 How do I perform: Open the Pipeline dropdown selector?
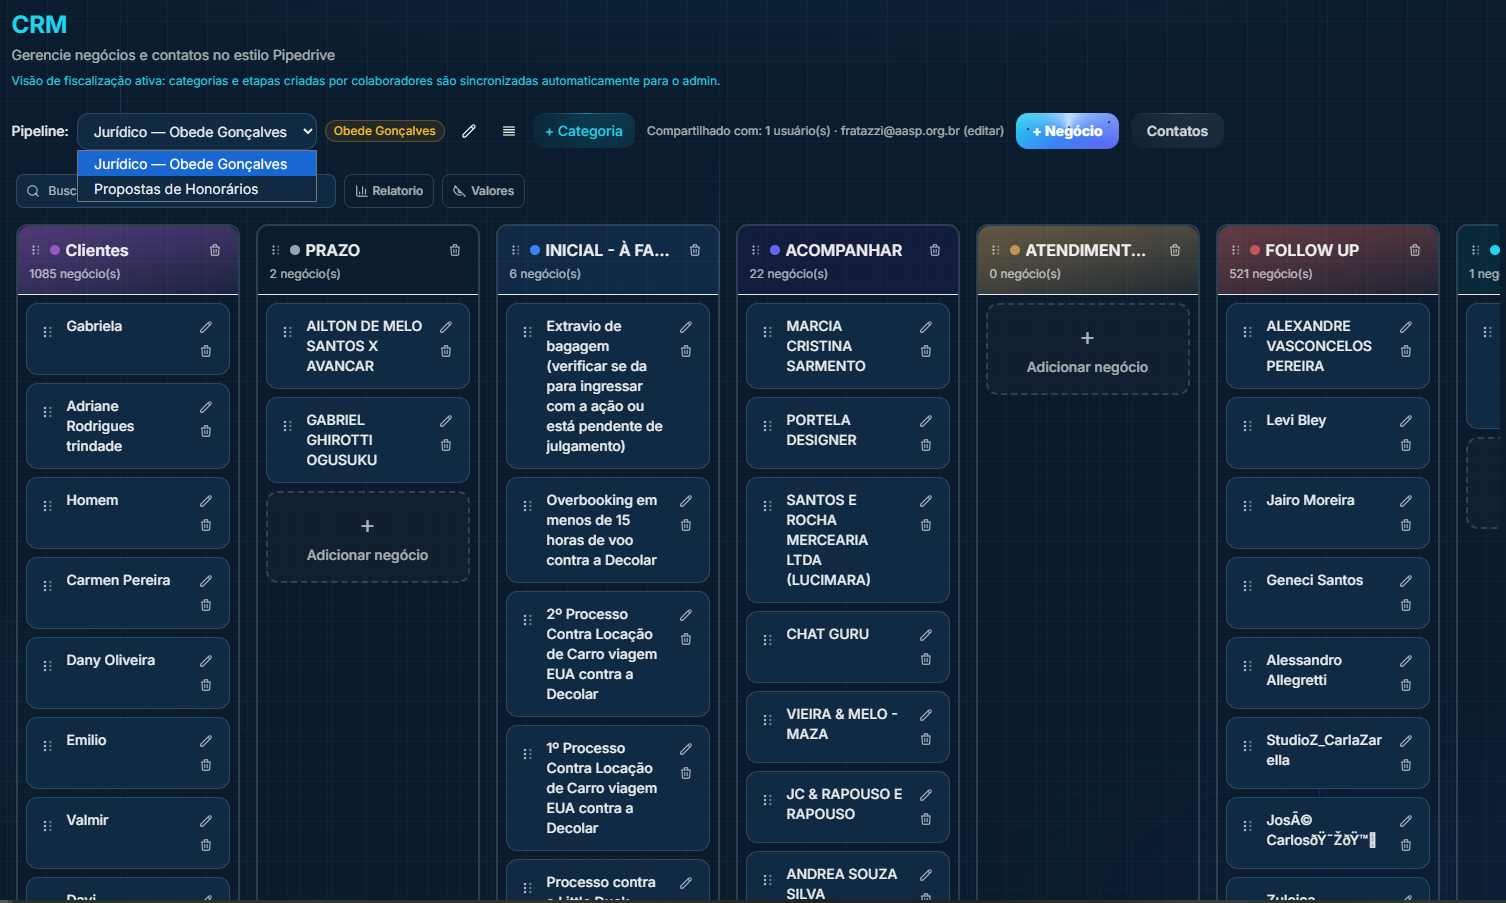pyautogui.click(x=197, y=131)
